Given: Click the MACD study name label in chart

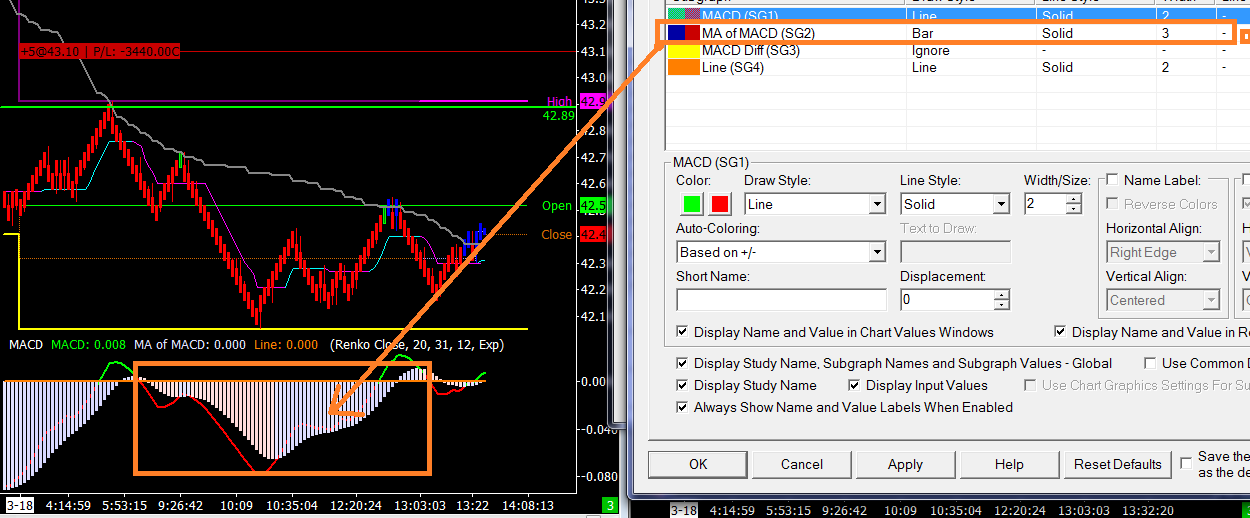Looking at the screenshot, I should coord(26,344).
